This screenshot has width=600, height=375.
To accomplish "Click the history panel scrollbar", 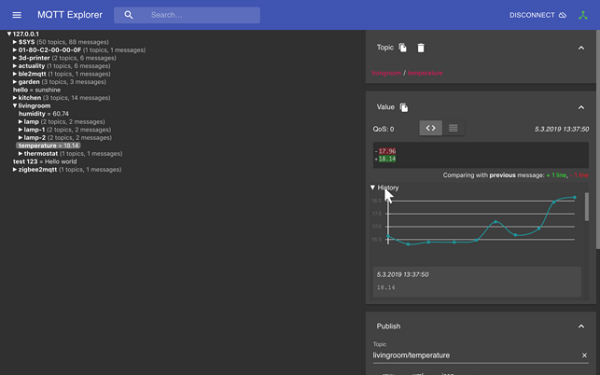I will pyautogui.click(x=587, y=207).
